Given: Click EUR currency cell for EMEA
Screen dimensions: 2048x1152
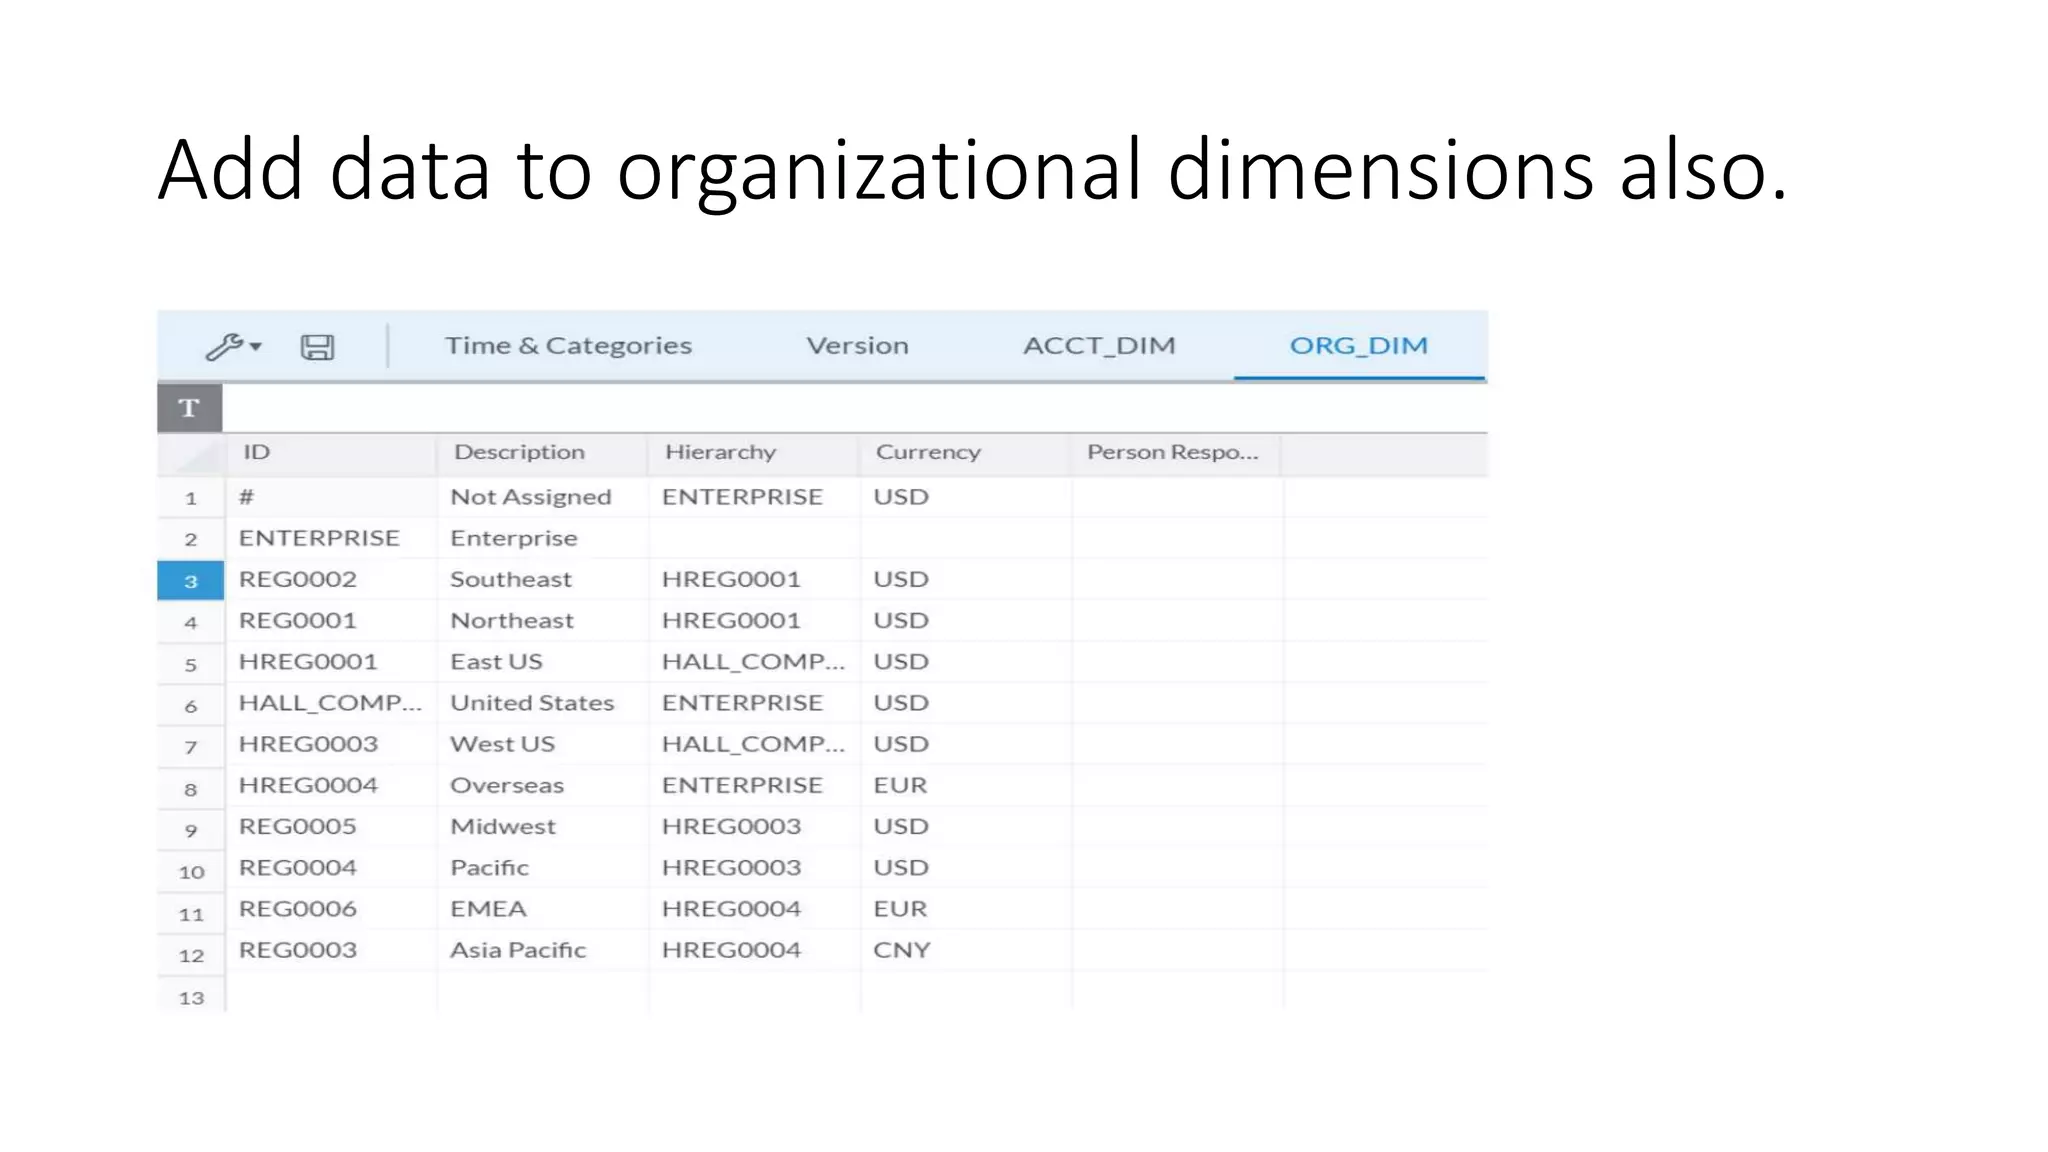Looking at the screenshot, I should (x=965, y=909).
